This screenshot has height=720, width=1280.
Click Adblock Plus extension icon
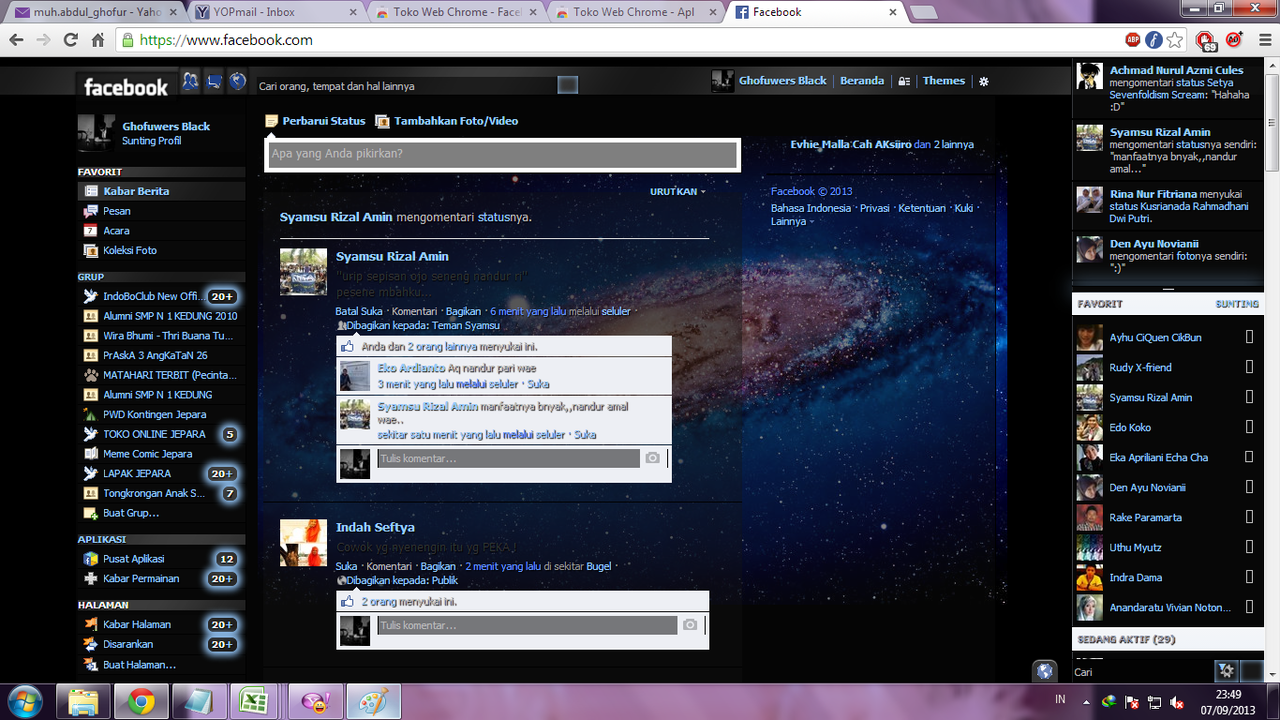click(x=1133, y=40)
